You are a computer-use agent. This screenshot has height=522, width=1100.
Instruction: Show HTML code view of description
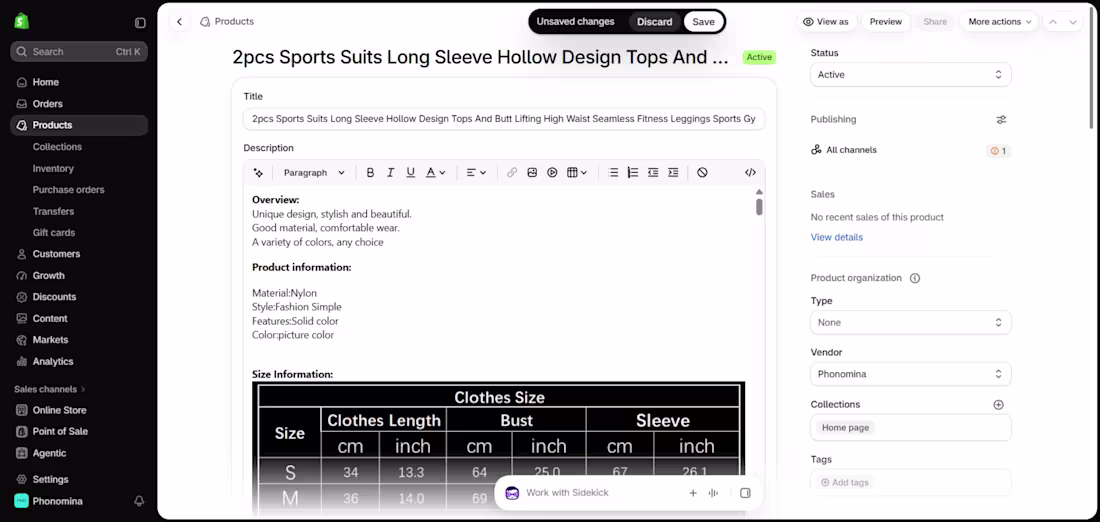750,173
